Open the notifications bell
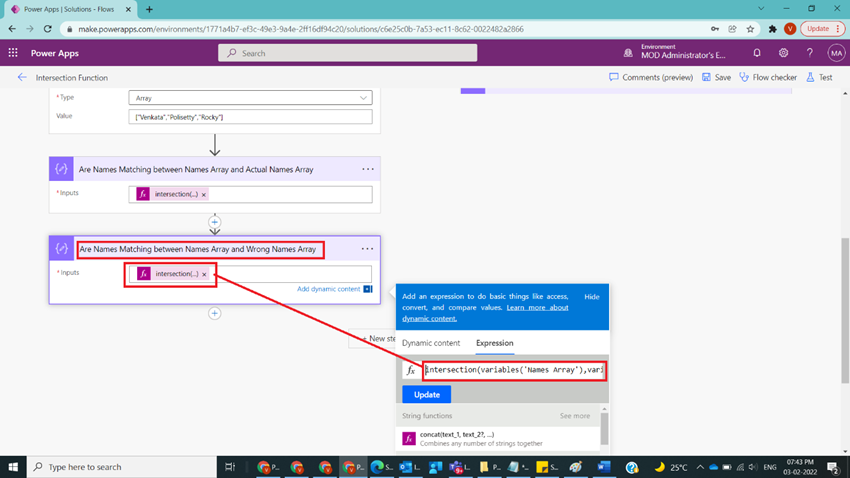This screenshot has height=478, width=850. (x=757, y=53)
